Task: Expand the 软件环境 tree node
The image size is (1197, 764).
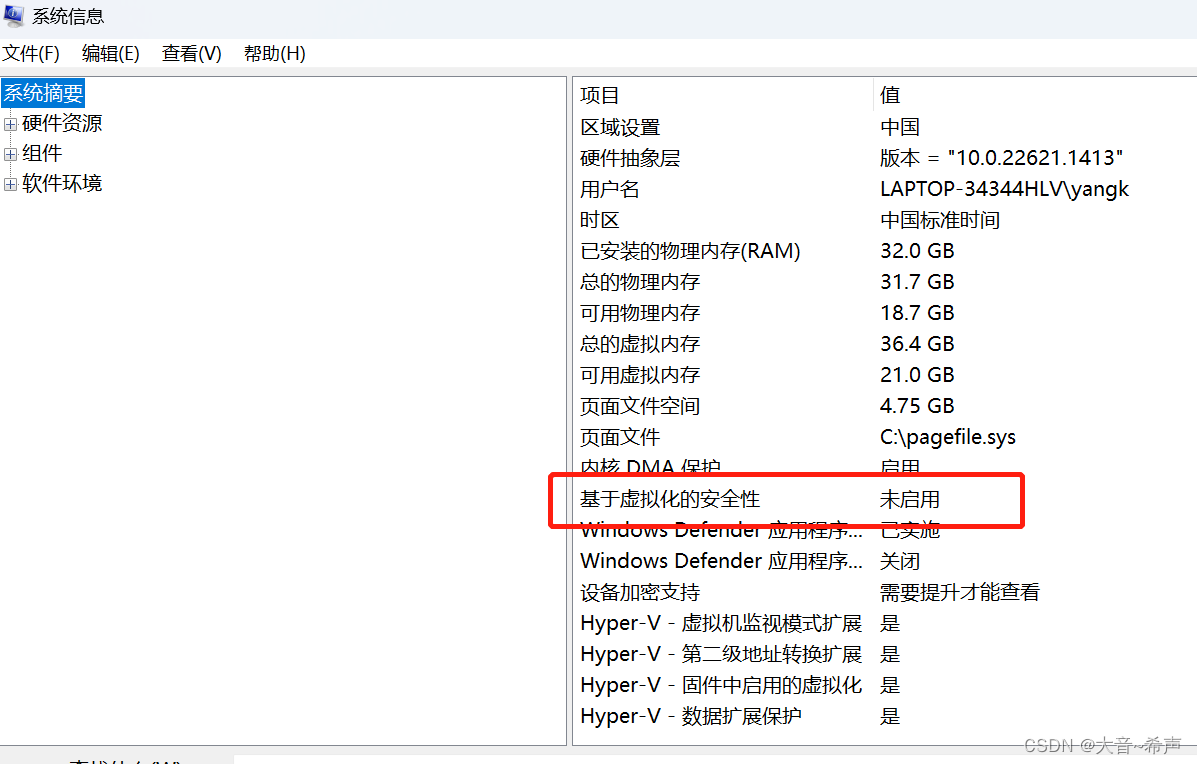Action: coord(11,185)
